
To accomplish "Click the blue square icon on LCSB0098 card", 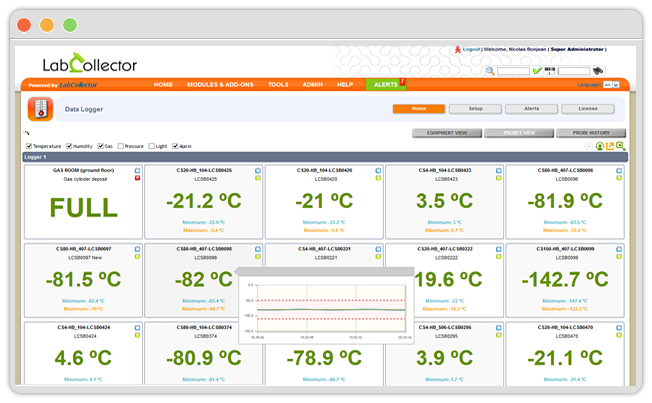I will point(258,249).
